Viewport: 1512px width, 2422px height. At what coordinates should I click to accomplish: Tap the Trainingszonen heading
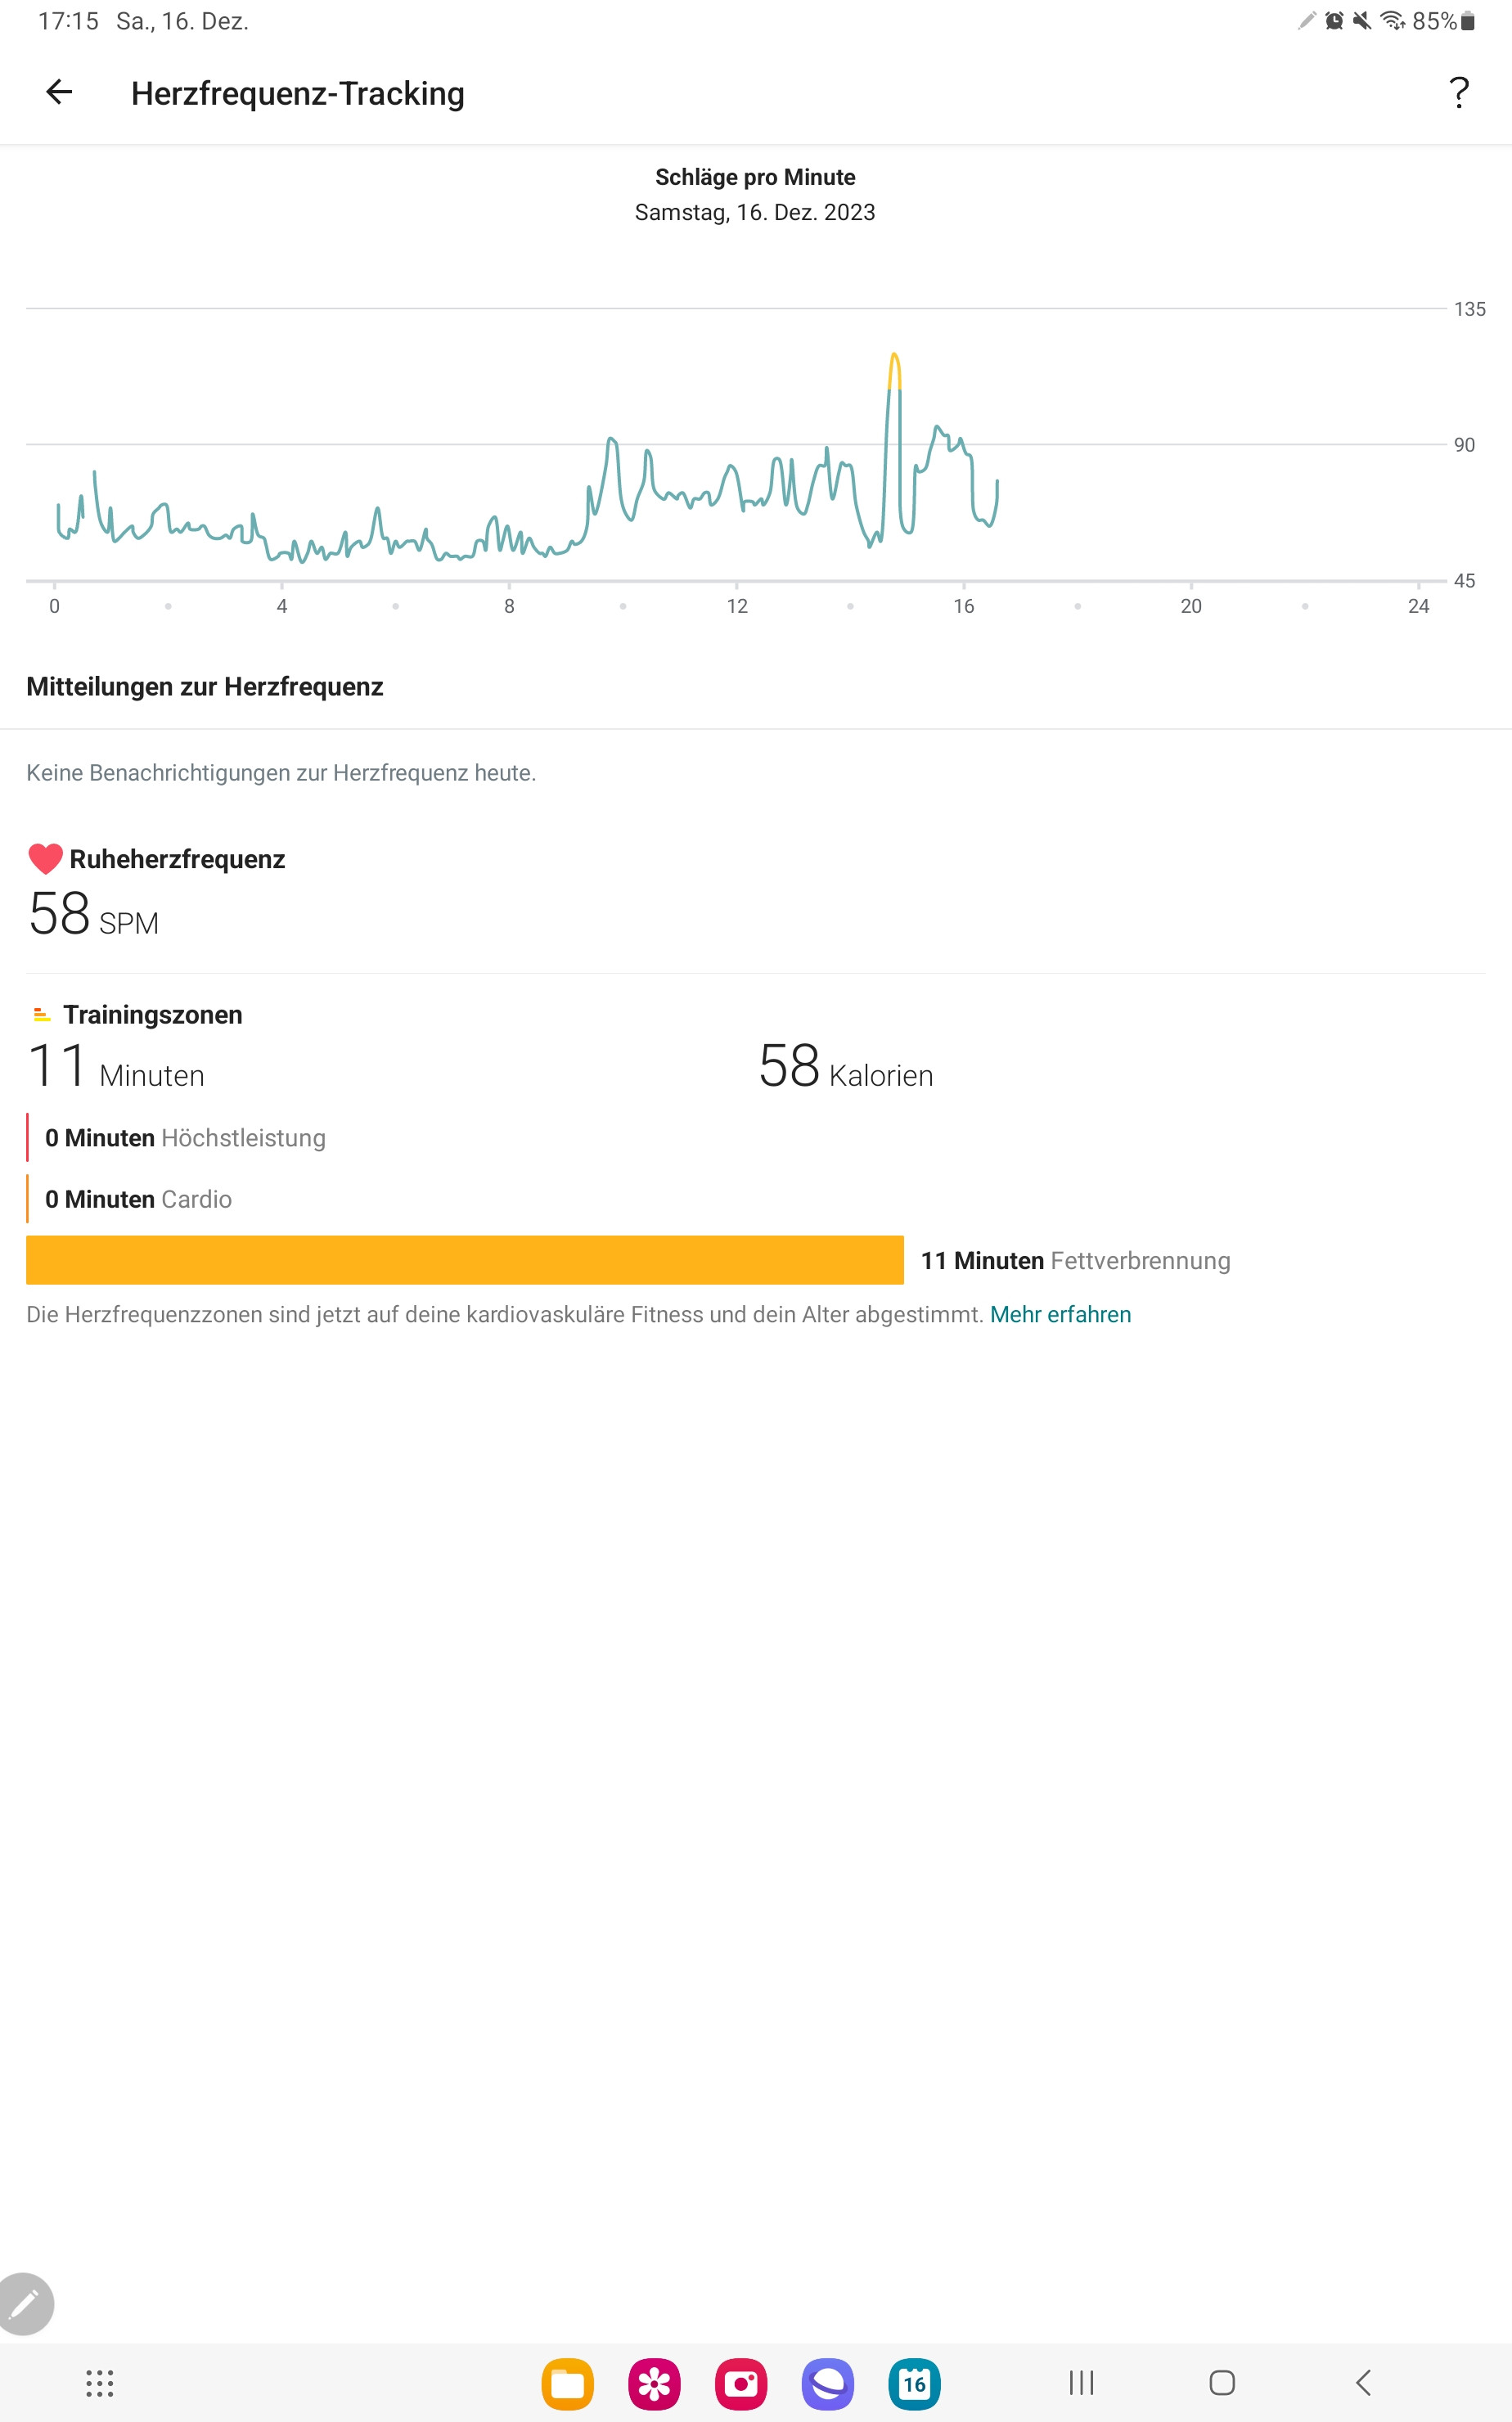coord(153,1014)
